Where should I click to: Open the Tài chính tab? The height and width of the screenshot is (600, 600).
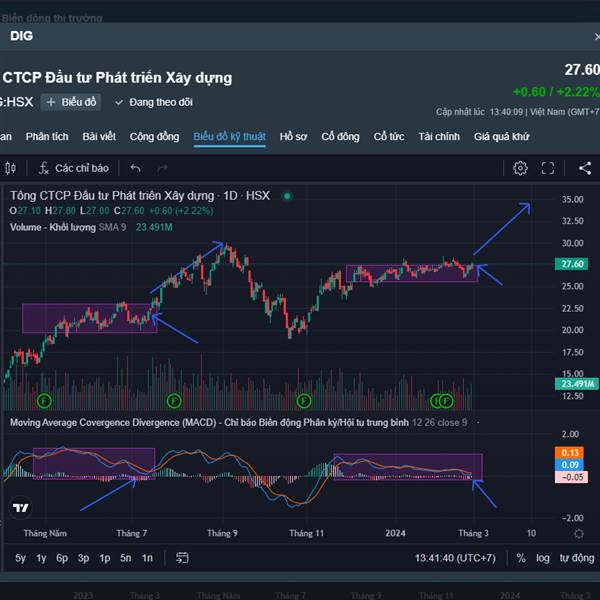pos(439,137)
